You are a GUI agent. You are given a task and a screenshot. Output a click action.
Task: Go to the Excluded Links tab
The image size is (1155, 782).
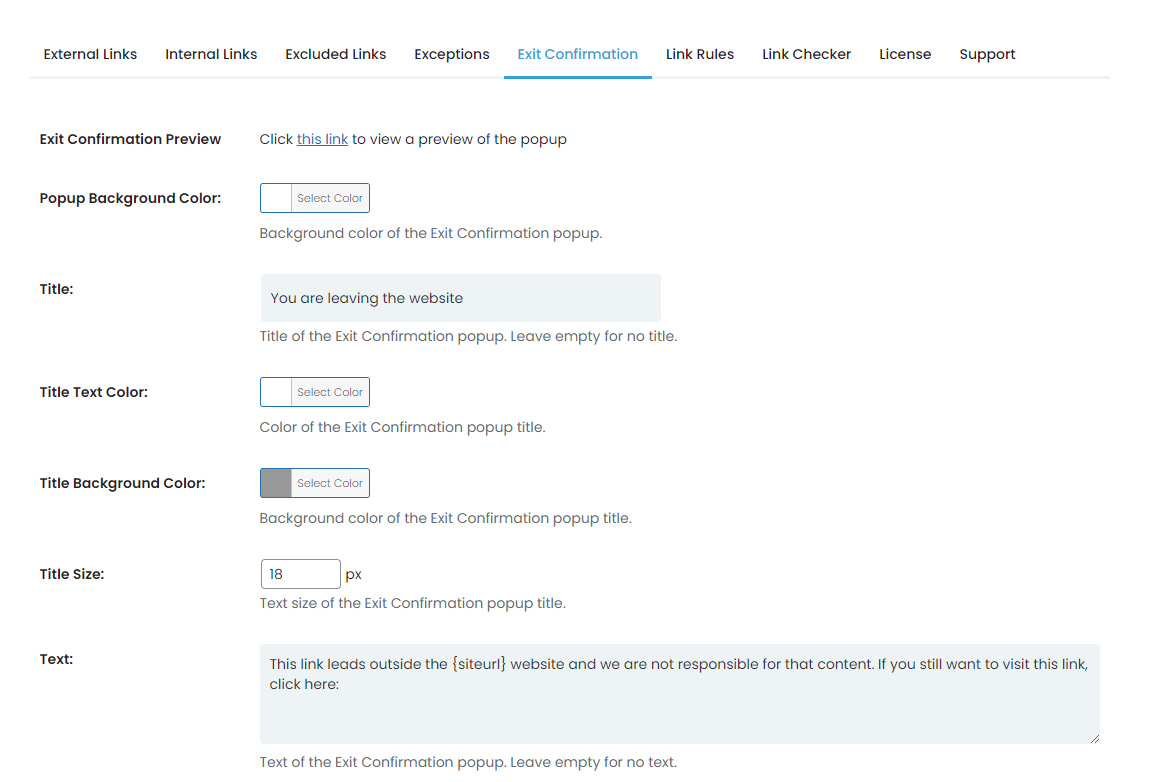pos(335,54)
